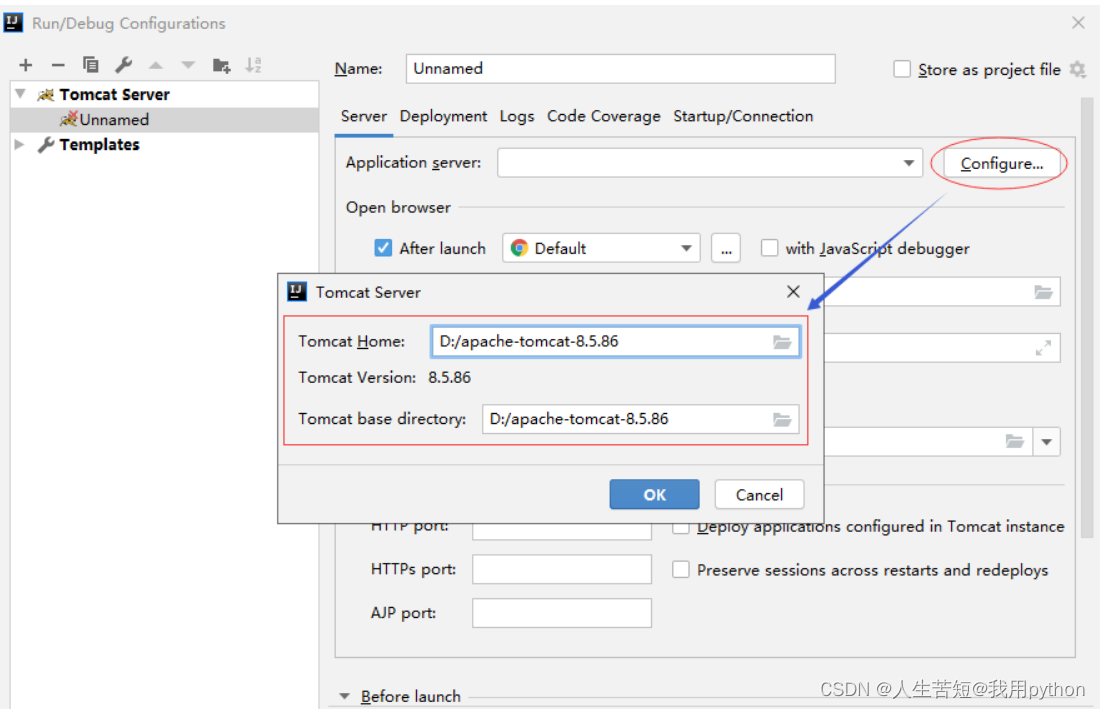Sort configurations alphabetically

(x=253, y=65)
